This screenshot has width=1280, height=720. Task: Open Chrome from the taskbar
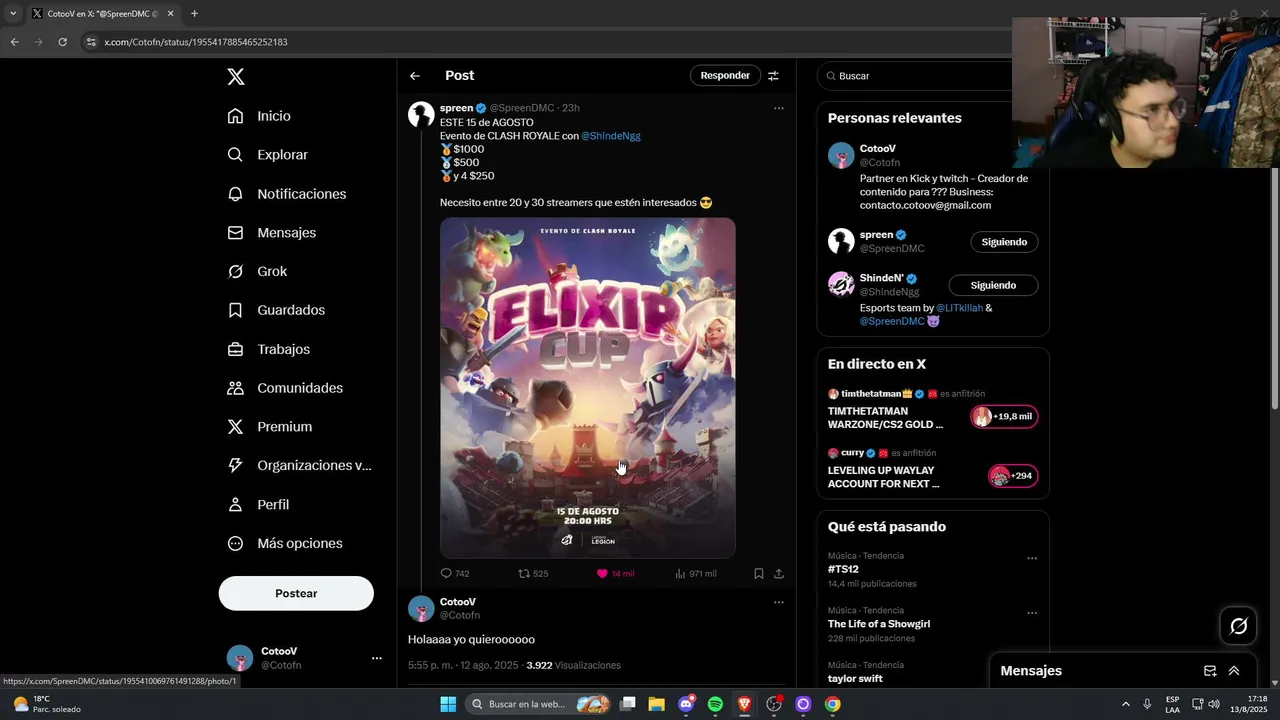[832, 704]
